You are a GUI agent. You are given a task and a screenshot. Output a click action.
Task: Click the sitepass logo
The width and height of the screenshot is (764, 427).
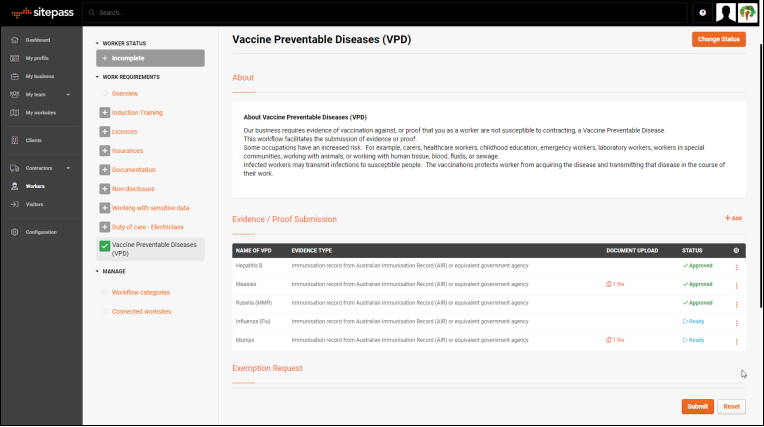pos(42,13)
